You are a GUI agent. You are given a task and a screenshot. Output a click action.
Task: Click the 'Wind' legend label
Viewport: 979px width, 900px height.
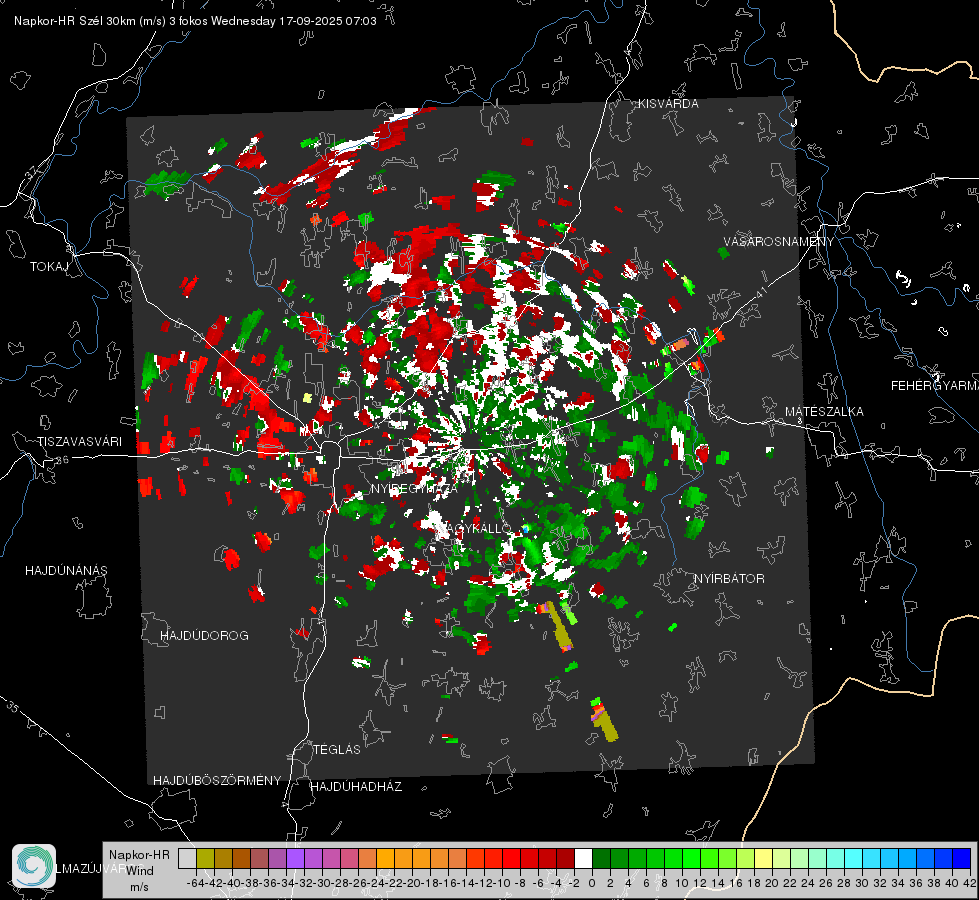[139, 871]
